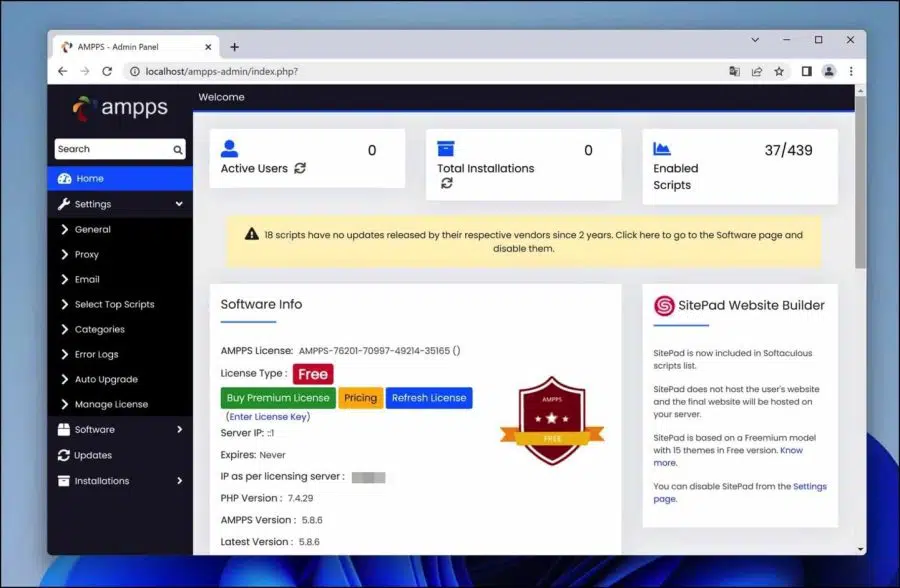Click the red Free license type badge
This screenshot has width=900, height=588.
313,374
